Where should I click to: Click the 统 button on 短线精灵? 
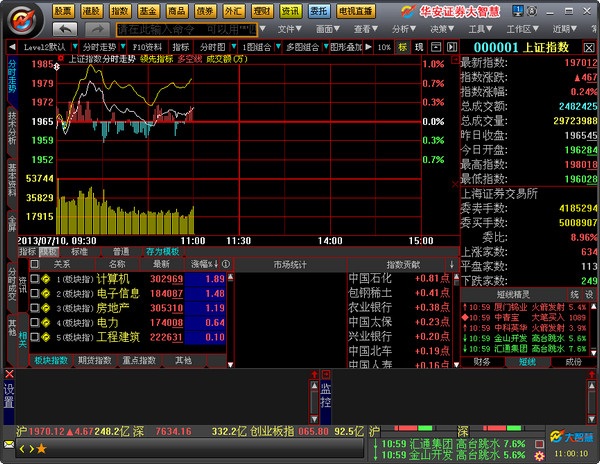tap(574, 294)
